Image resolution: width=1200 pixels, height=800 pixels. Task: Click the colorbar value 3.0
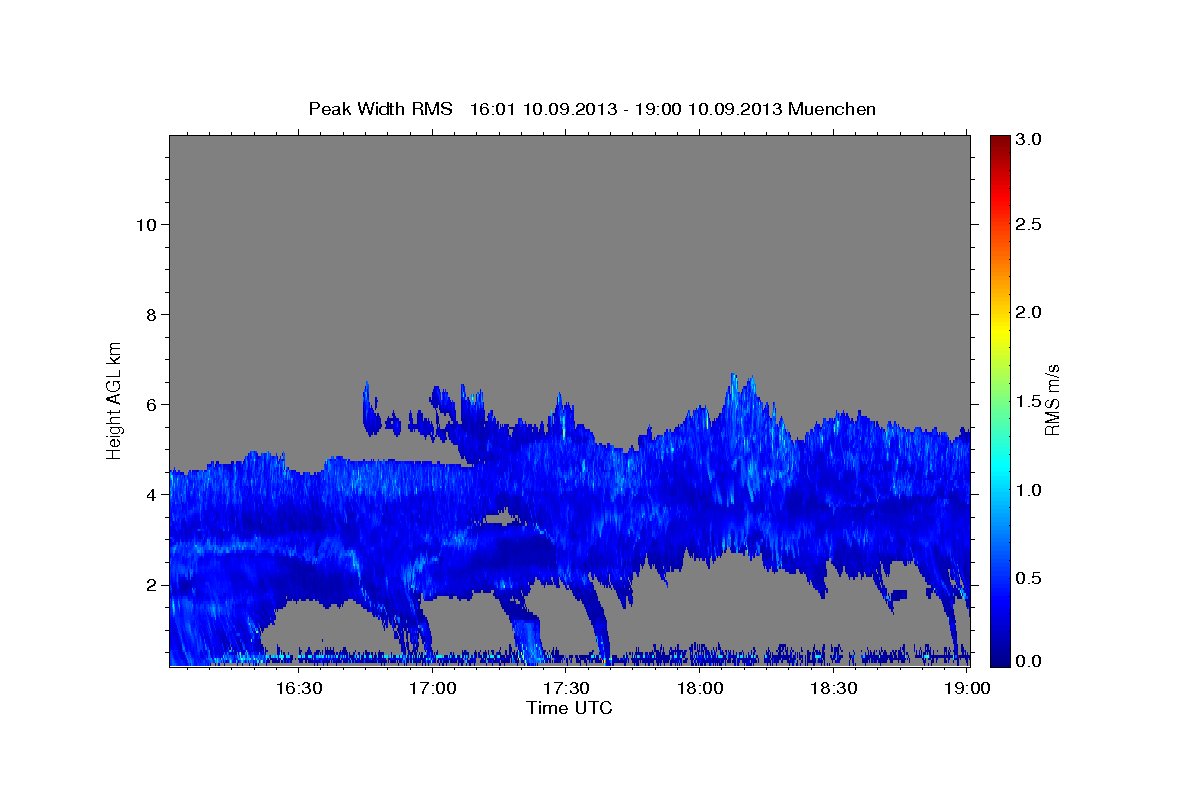click(1030, 139)
